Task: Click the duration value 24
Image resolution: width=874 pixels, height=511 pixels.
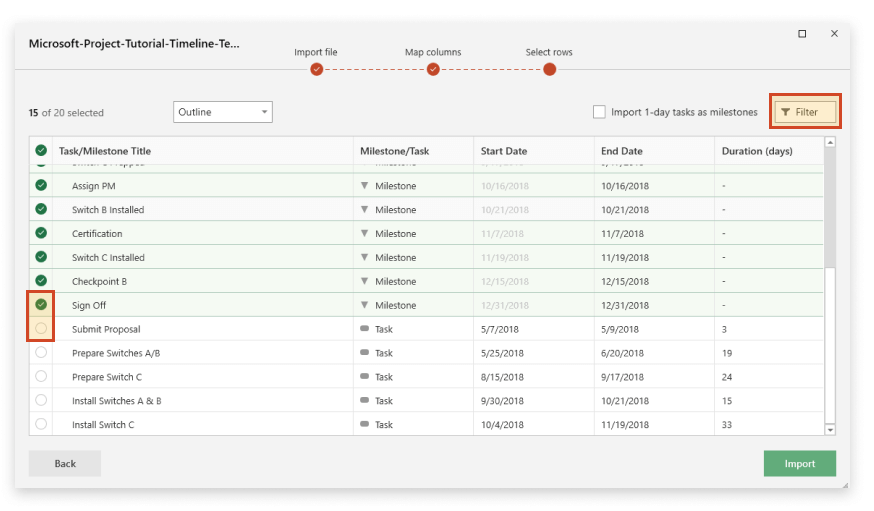Action: [x=727, y=377]
